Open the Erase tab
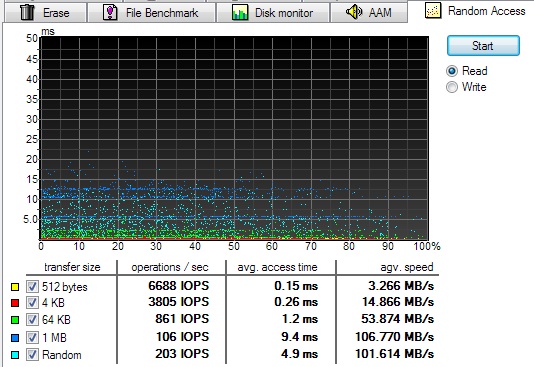The image size is (534, 367). [45, 13]
